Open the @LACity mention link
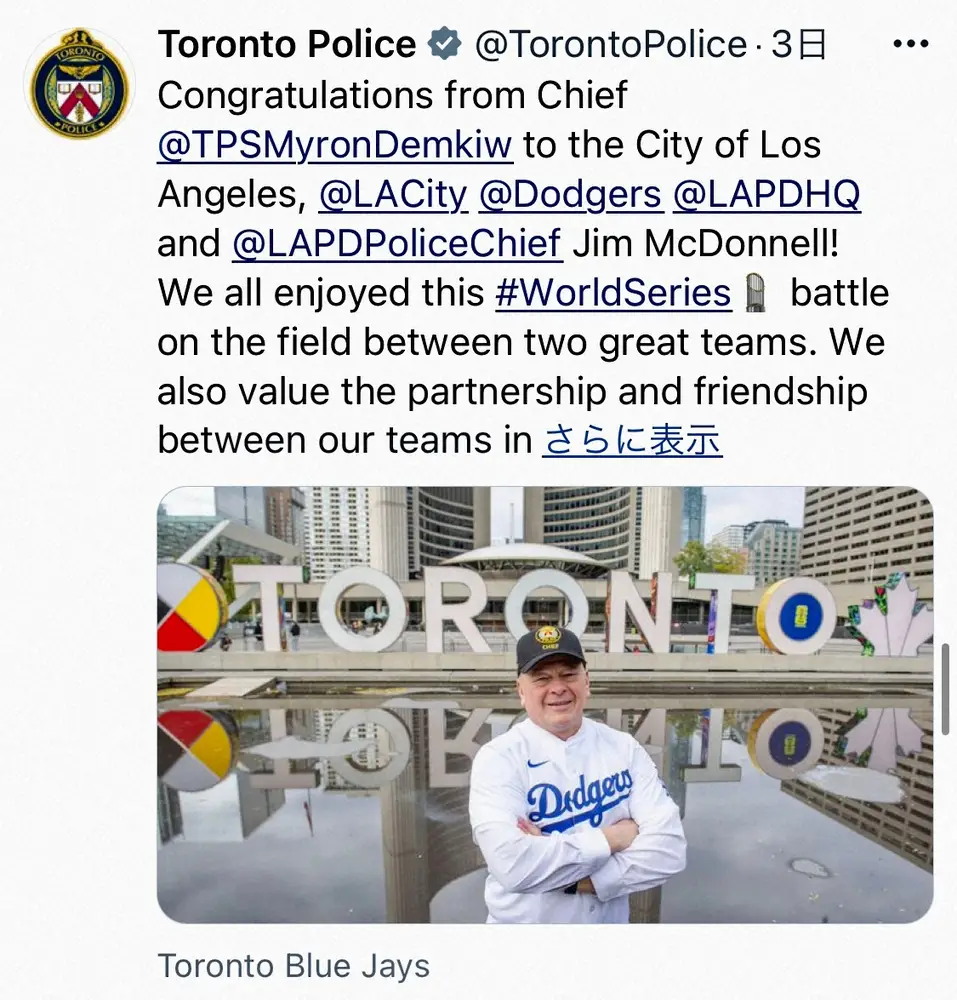The width and height of the screenshot is (957, 1000). [x=393, y=194]
